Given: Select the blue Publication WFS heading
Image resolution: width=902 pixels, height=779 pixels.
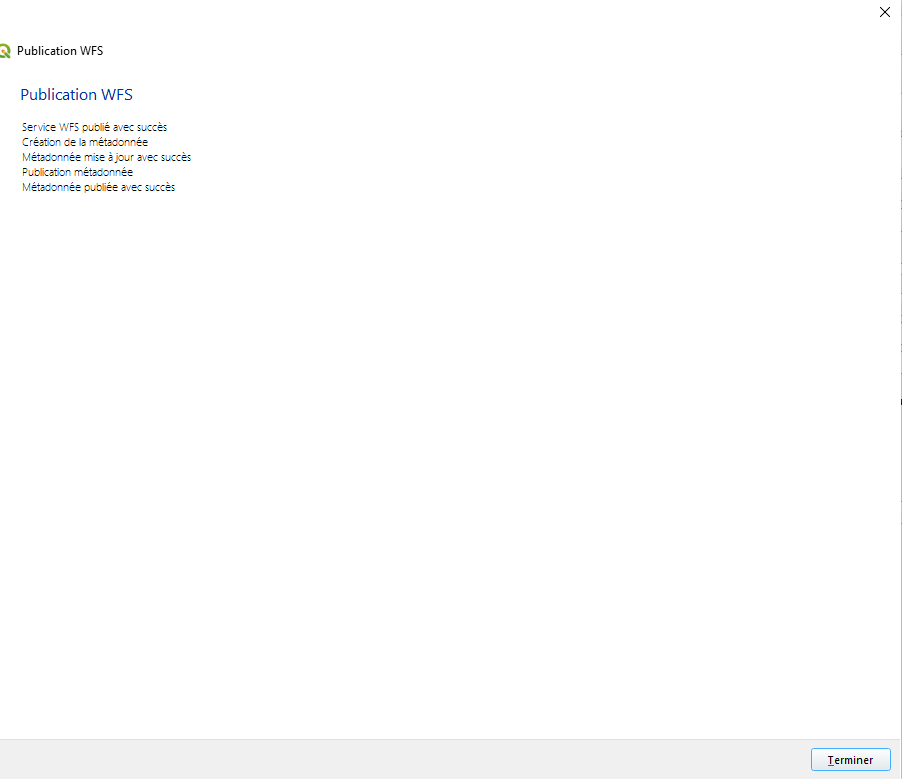Looking at the screenshot, I should pyautogui.click(x=77, y=94).
